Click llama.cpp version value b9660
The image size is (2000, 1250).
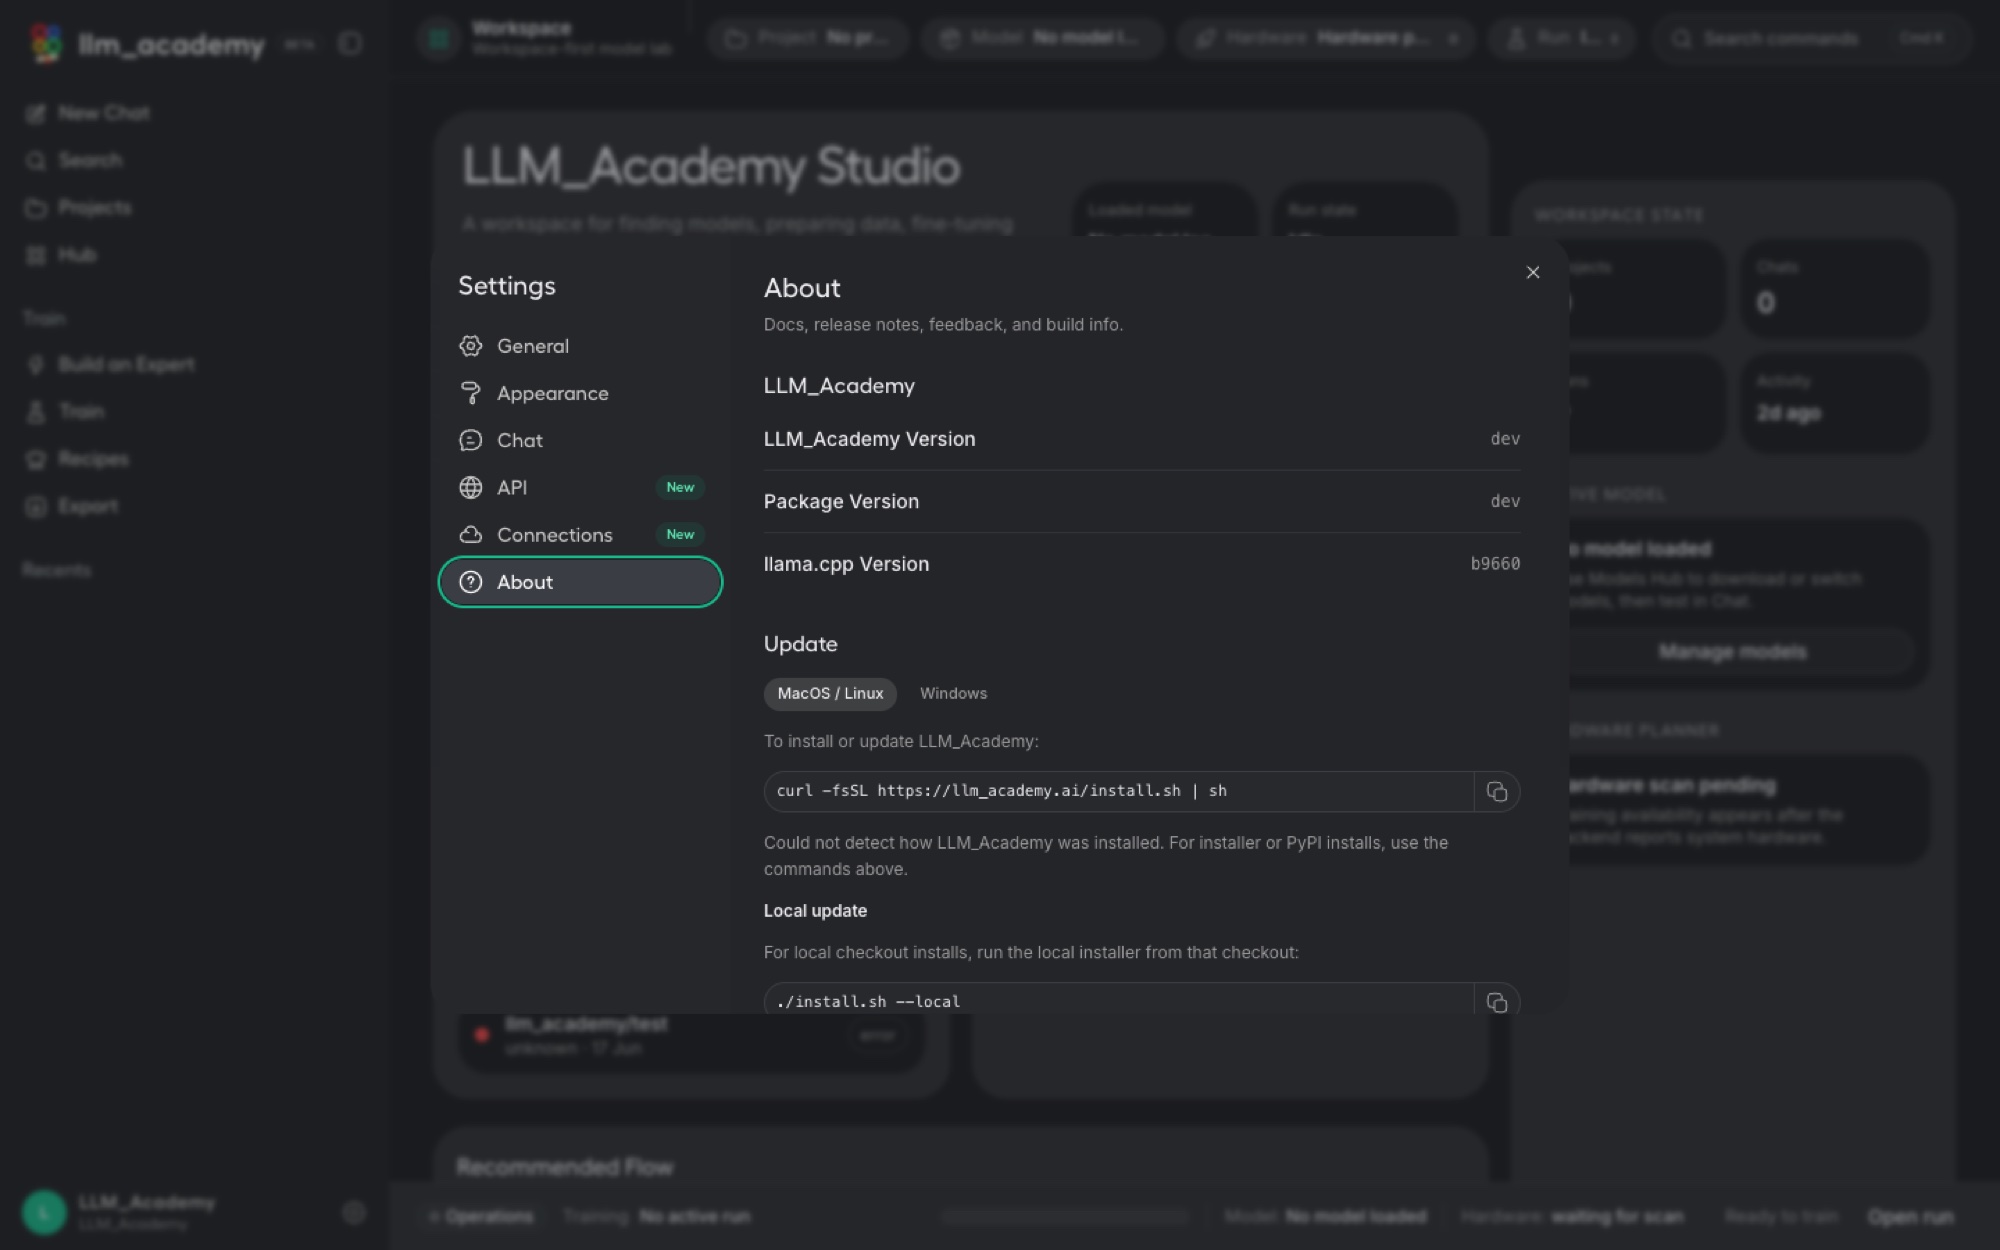click(1495, 564)
